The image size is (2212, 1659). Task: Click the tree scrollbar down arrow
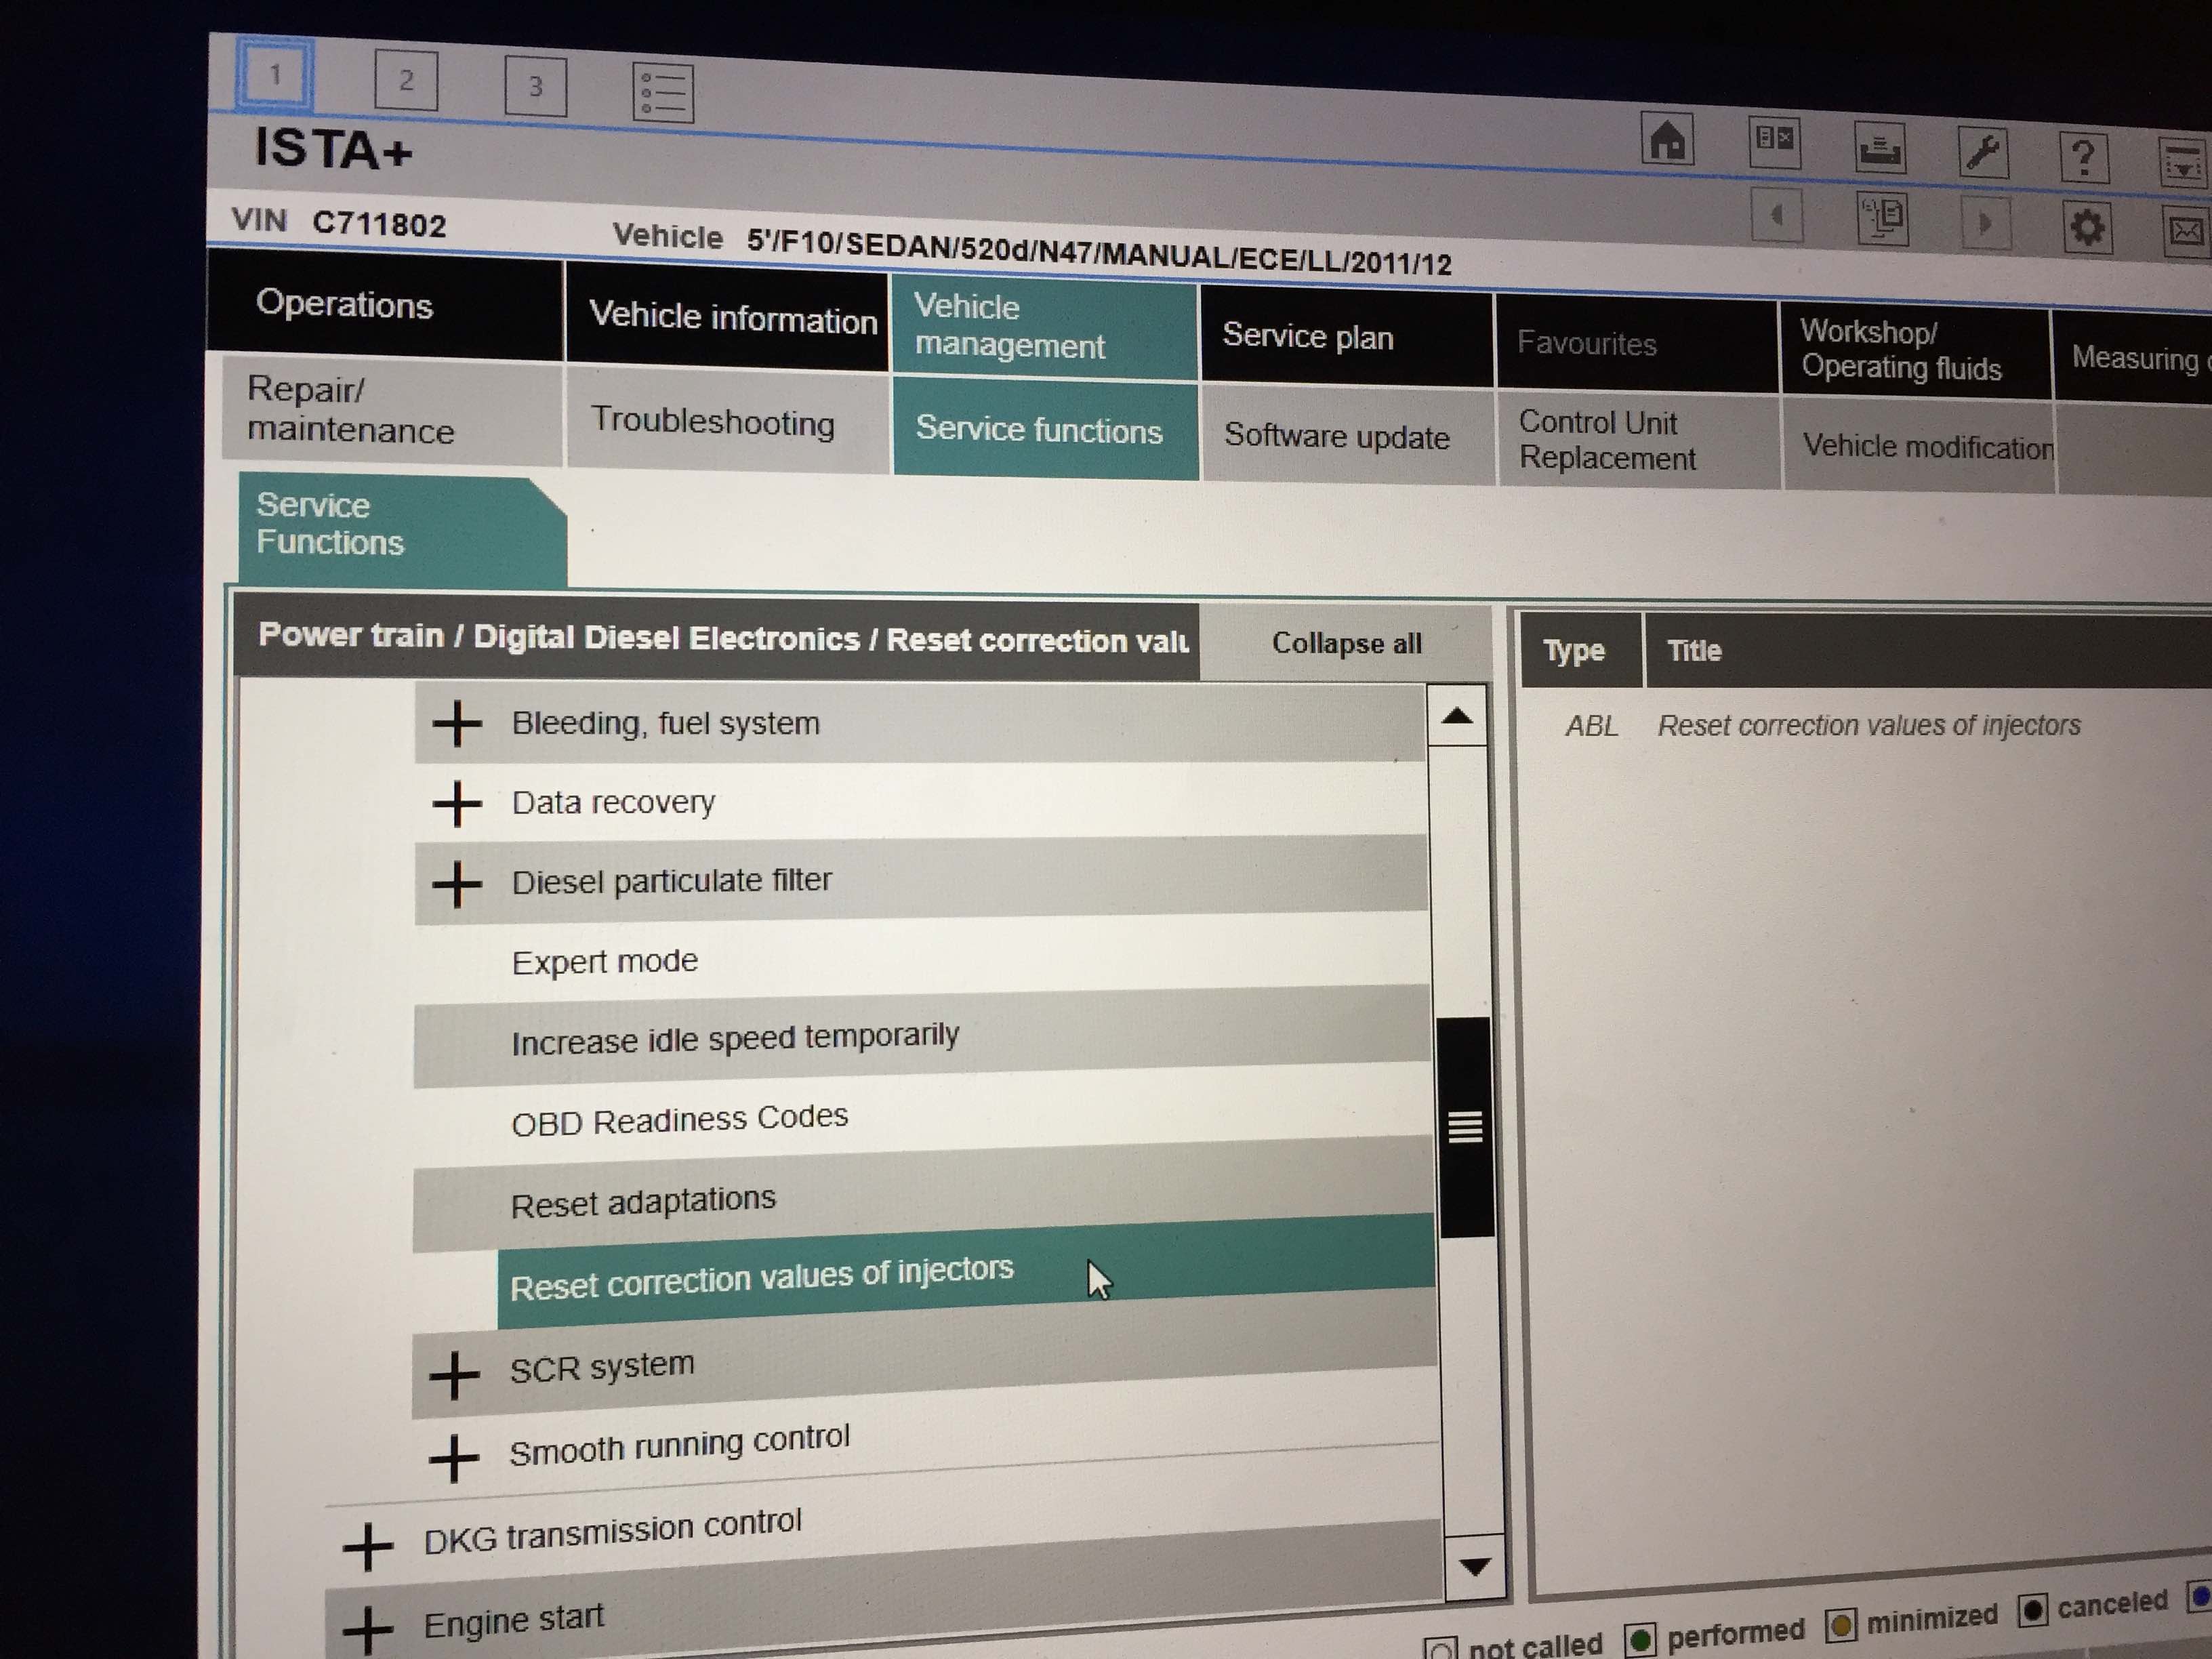point(1475,1566)
